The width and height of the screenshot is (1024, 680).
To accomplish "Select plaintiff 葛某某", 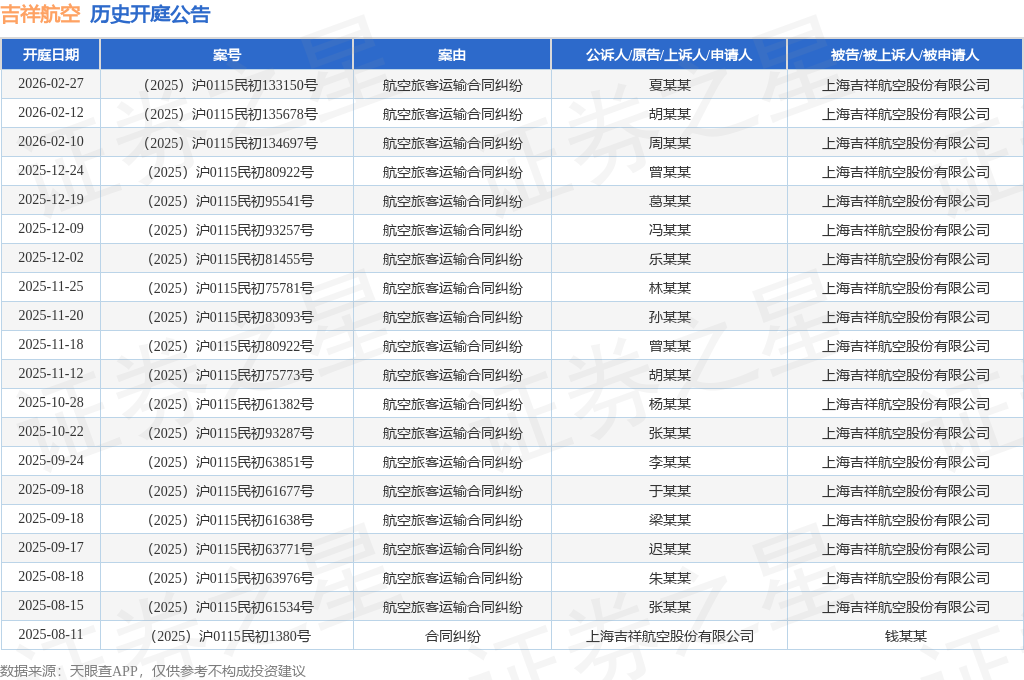I will pos(669,201).
